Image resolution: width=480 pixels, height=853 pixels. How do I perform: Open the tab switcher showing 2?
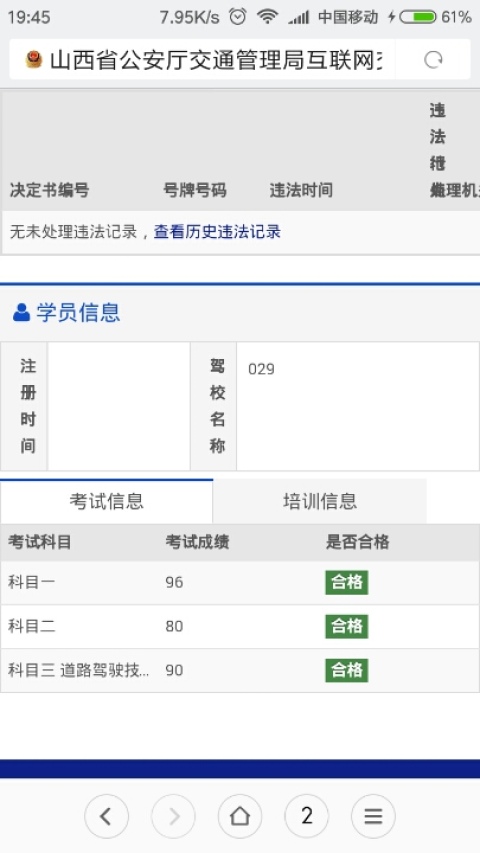click(x=306, y=816)
